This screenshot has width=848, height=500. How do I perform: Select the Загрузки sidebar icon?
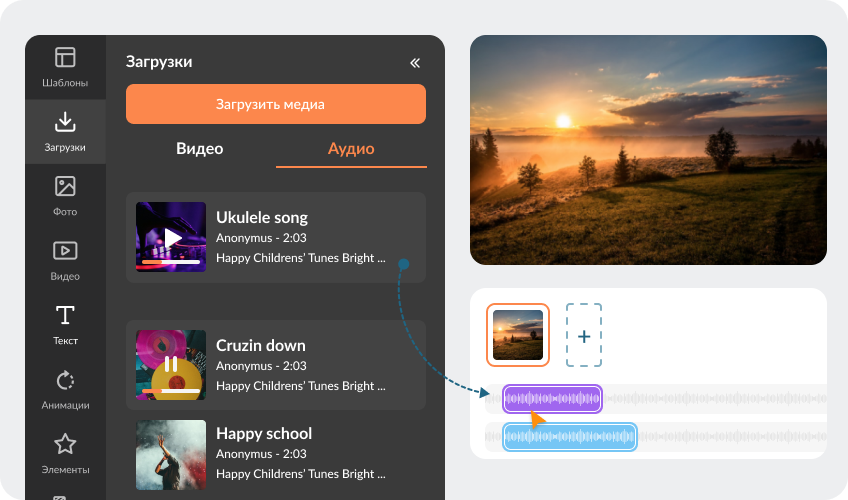(65, 131)
